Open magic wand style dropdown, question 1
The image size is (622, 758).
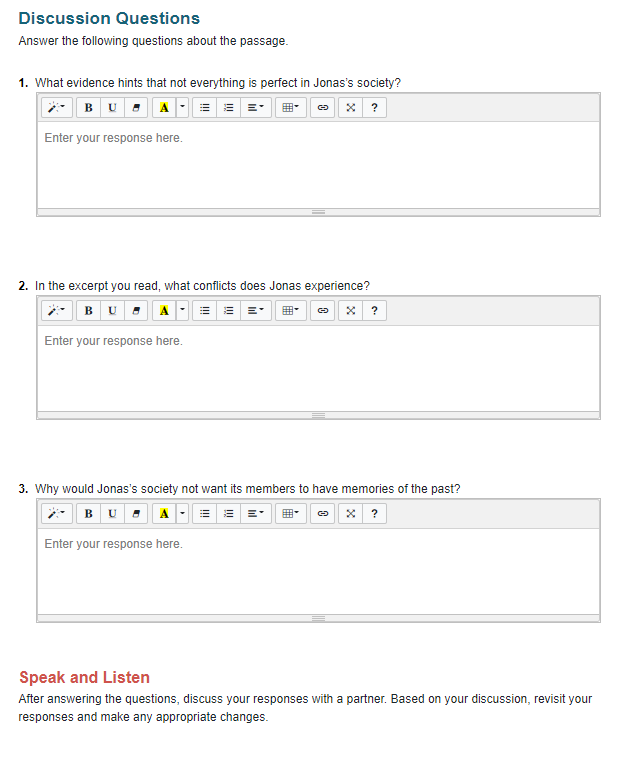click(56, 108)
